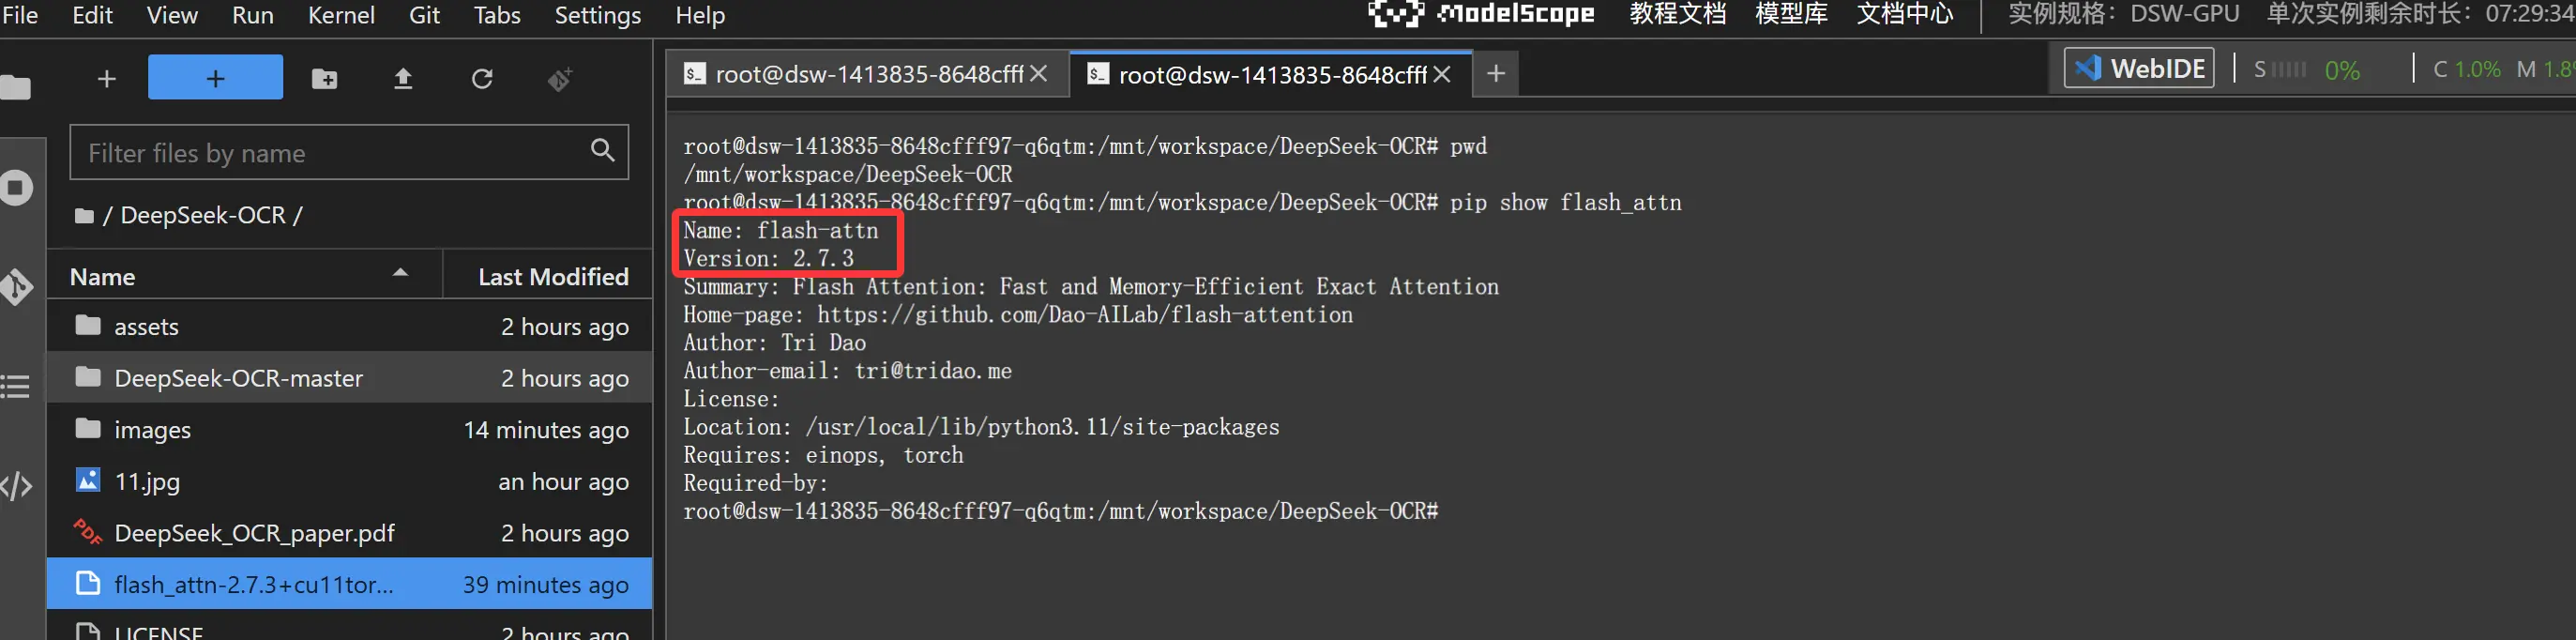This screenshot has height=640, width=2576.
Task: Open the Kernel menu
Action: tap(341, 16)
